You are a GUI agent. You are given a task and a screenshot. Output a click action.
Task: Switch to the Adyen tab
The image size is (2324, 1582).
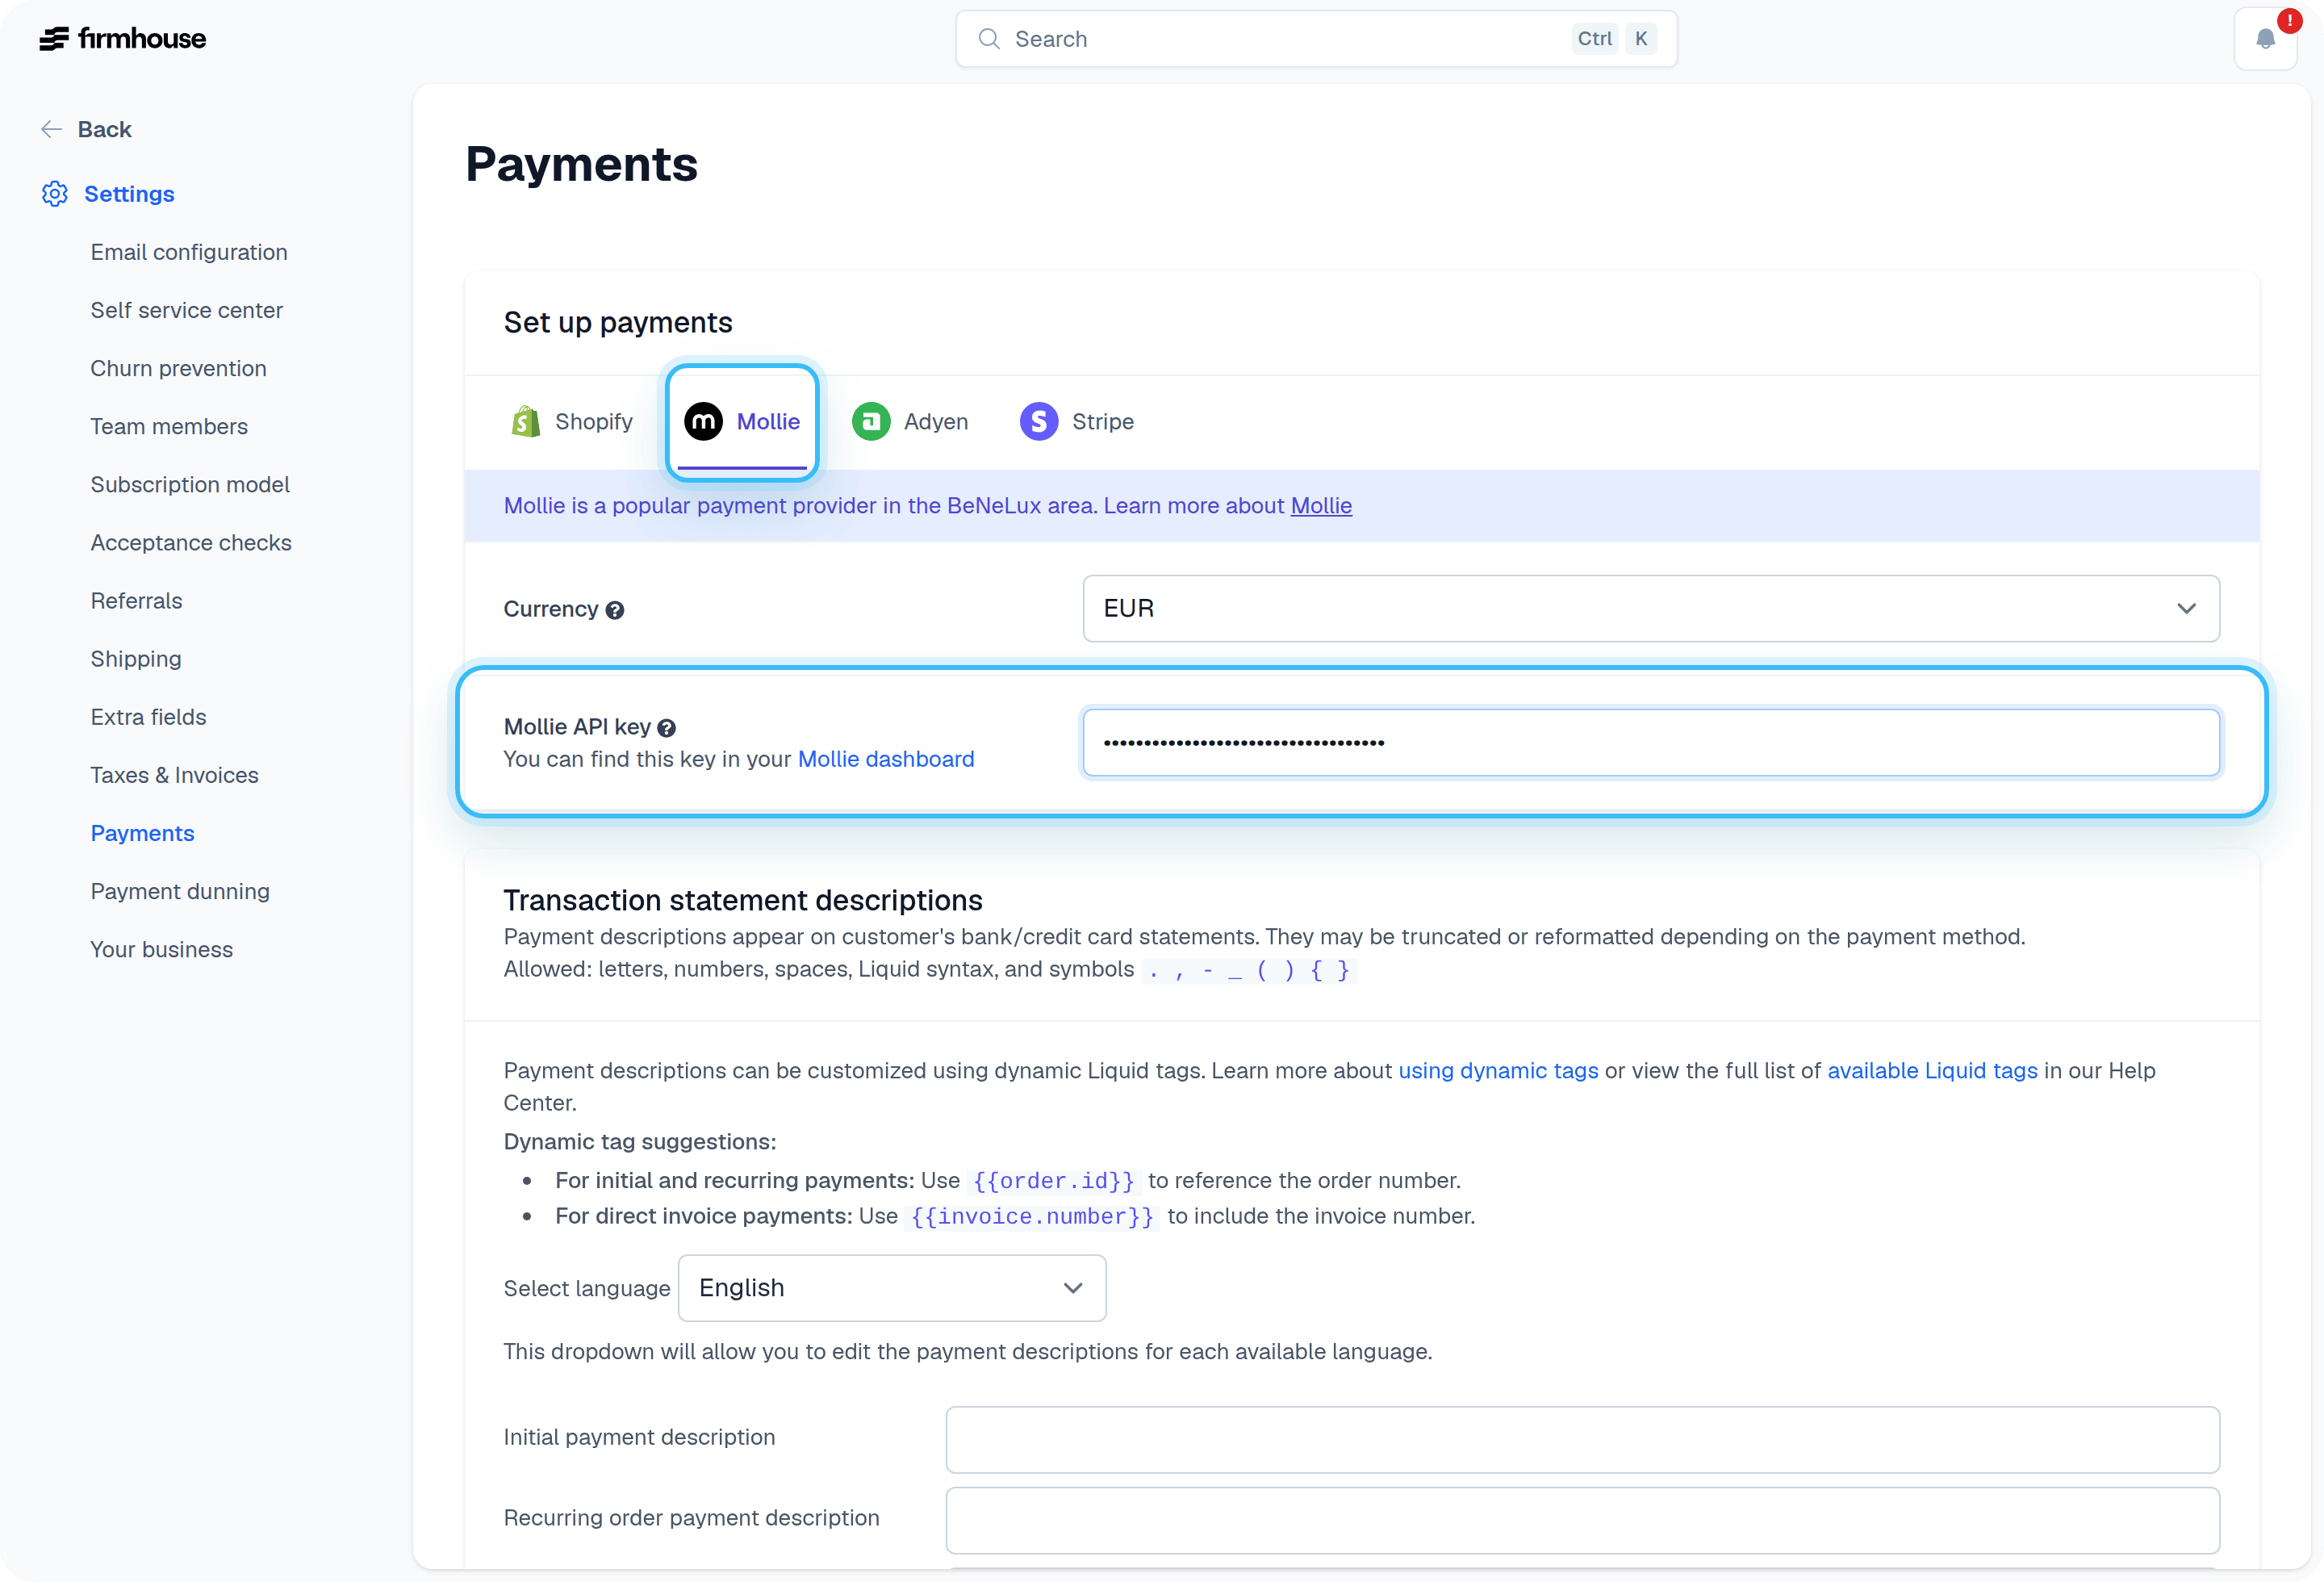[x=910, y=422]
